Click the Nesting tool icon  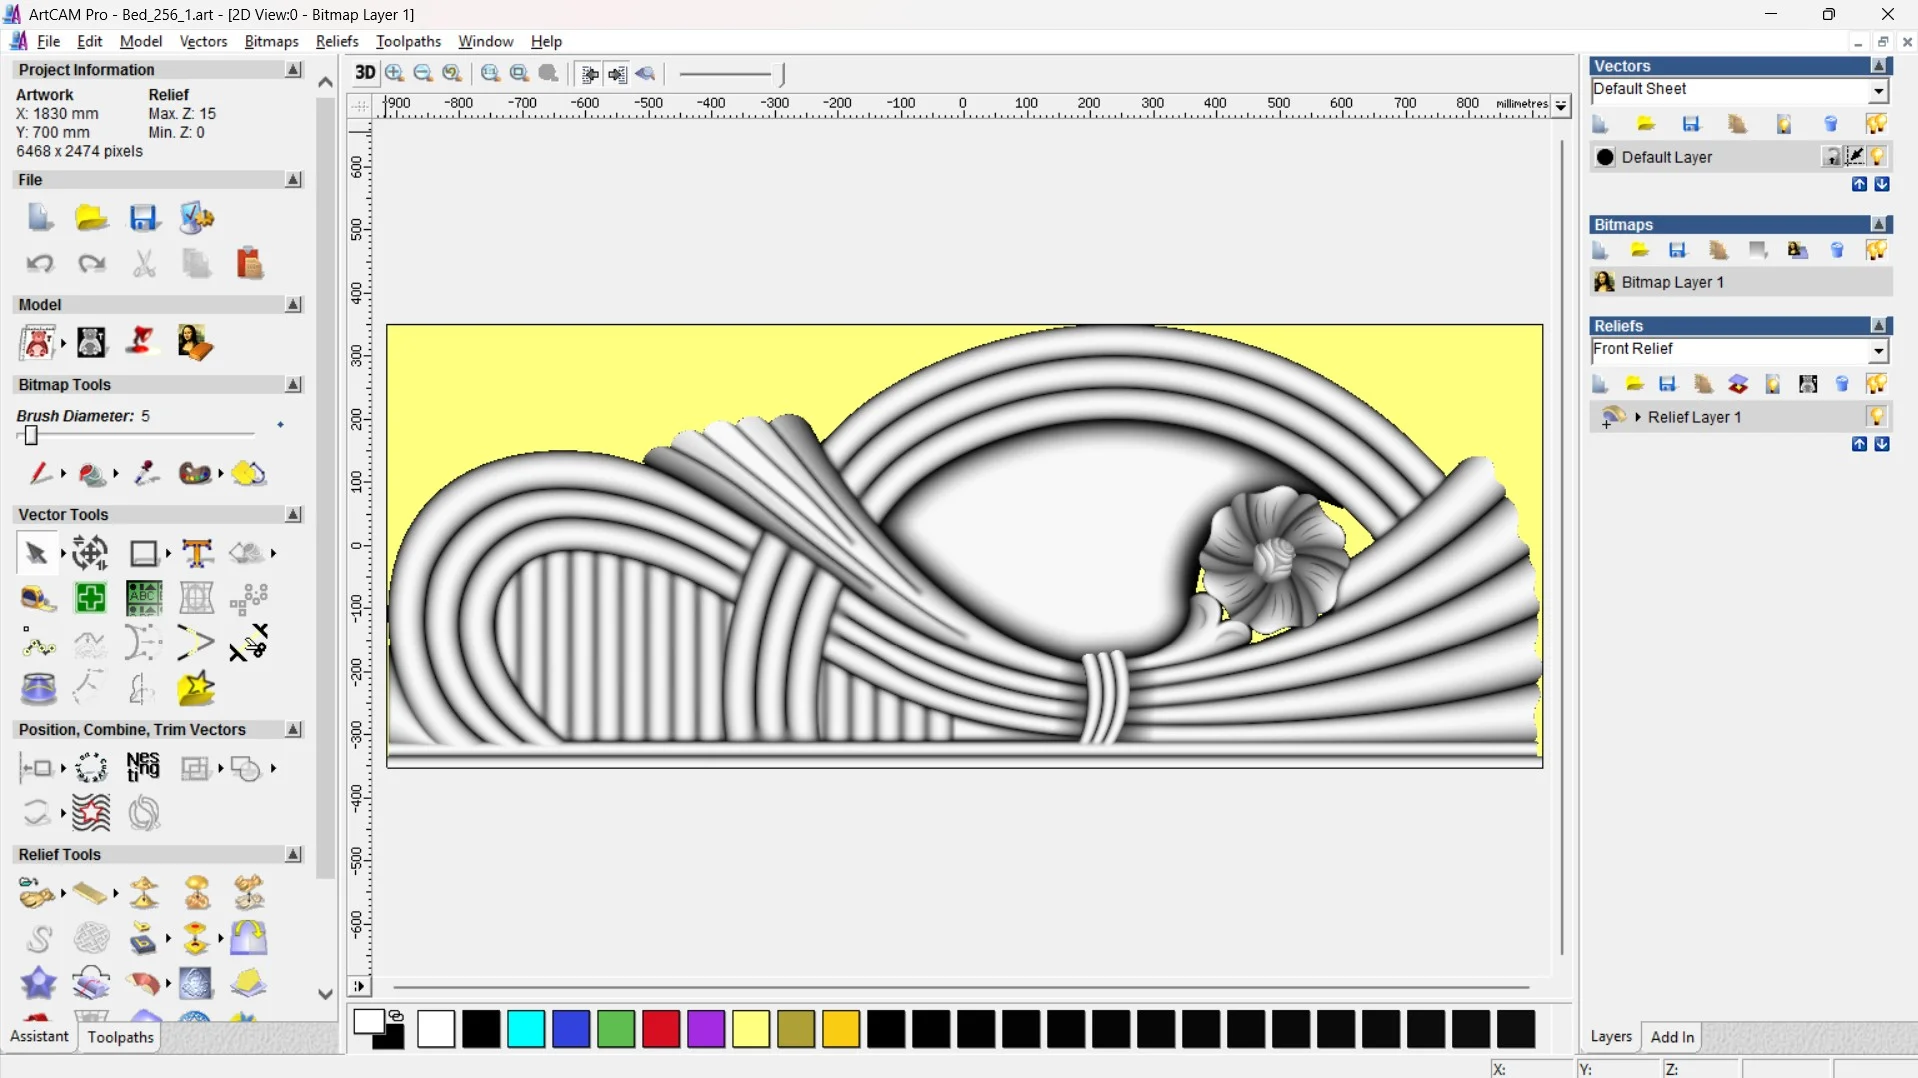(x=143, y=767)
